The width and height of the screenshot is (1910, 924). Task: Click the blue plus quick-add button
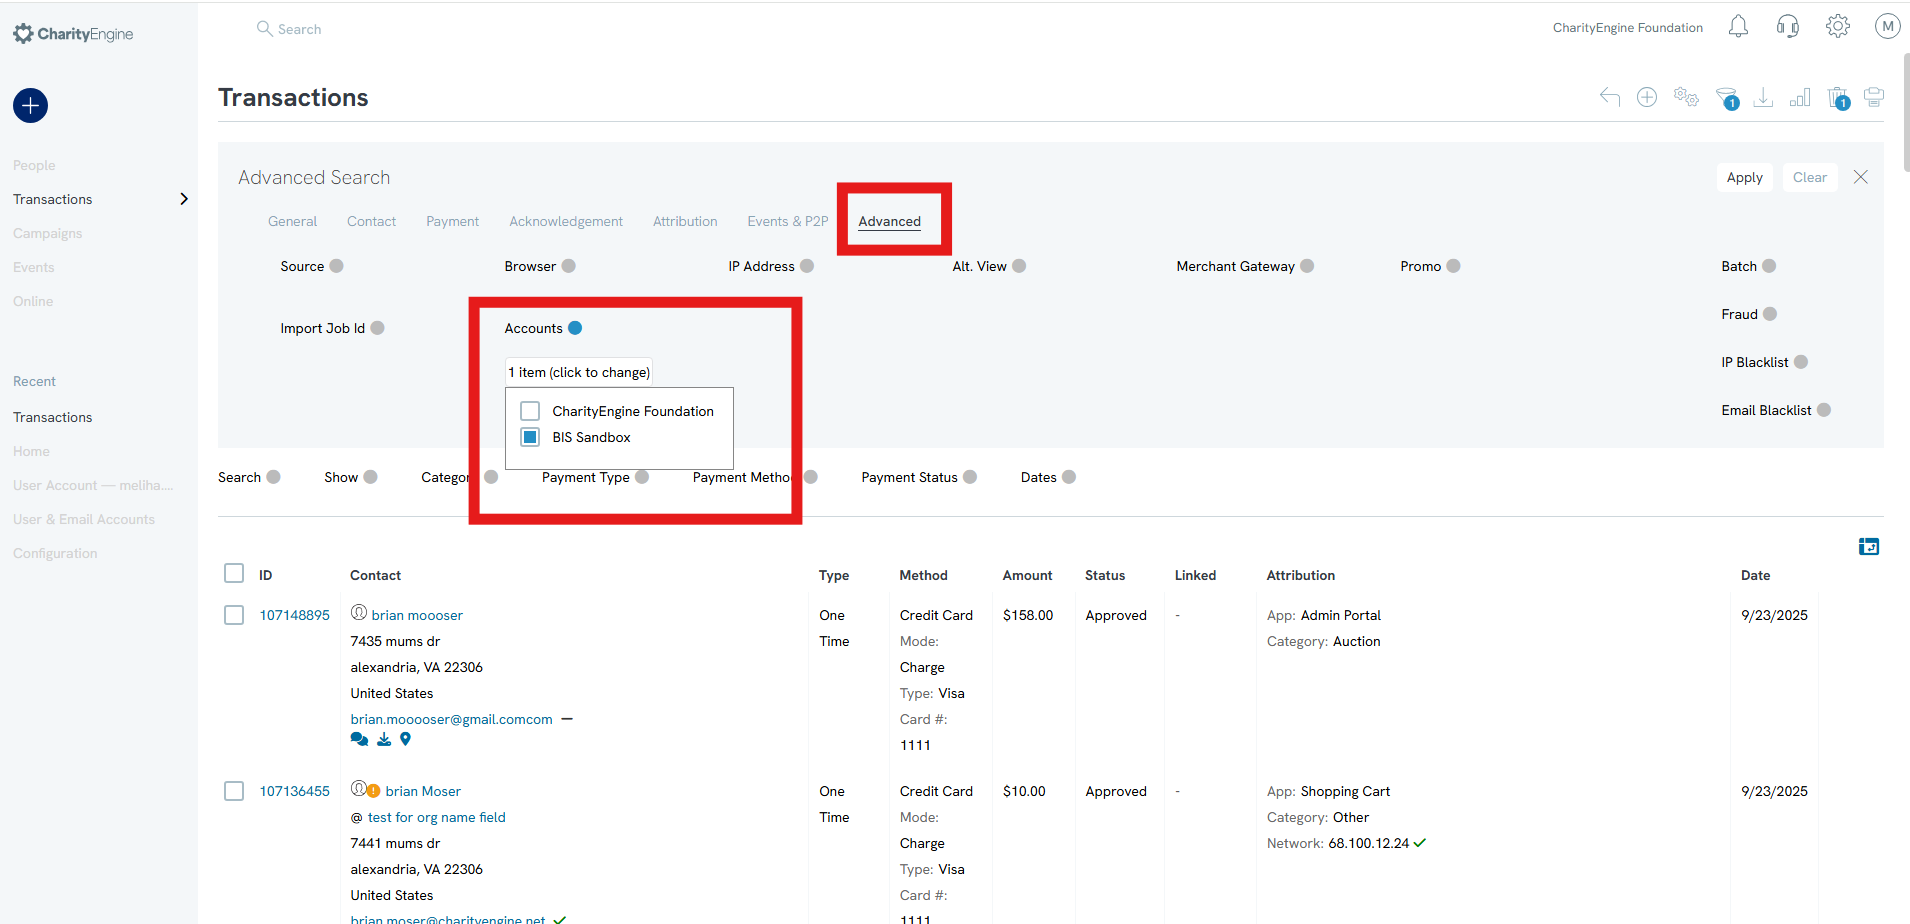tap(30, 105)
